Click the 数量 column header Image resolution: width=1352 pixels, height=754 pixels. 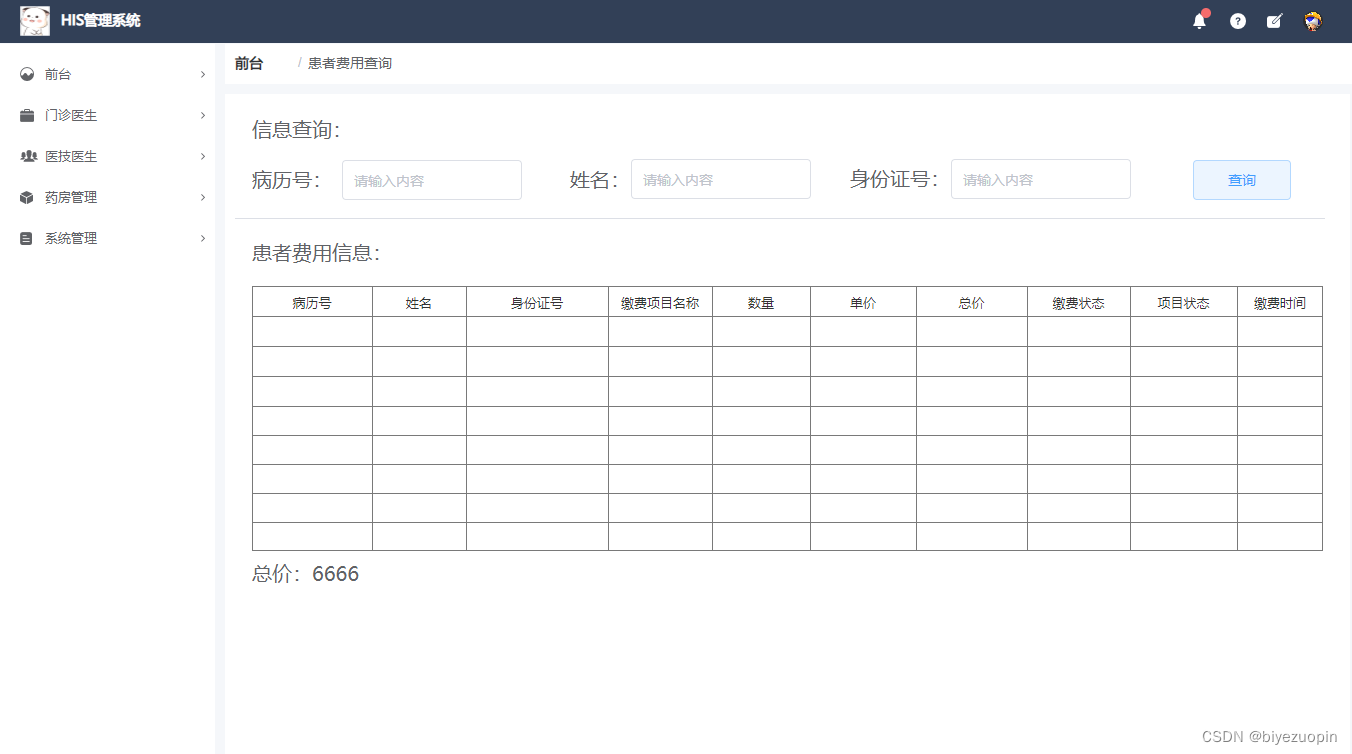[761, 303]
